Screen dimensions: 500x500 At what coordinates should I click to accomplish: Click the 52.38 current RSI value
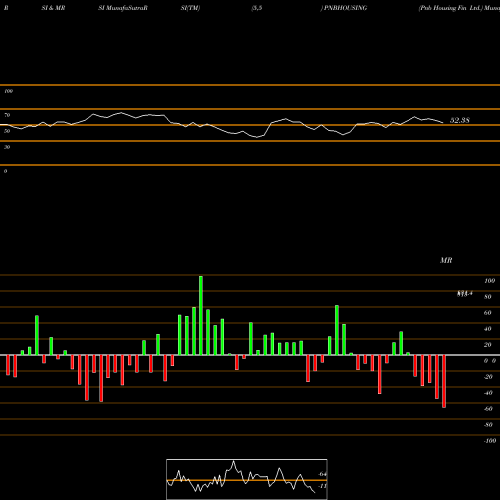click(460, 120)
